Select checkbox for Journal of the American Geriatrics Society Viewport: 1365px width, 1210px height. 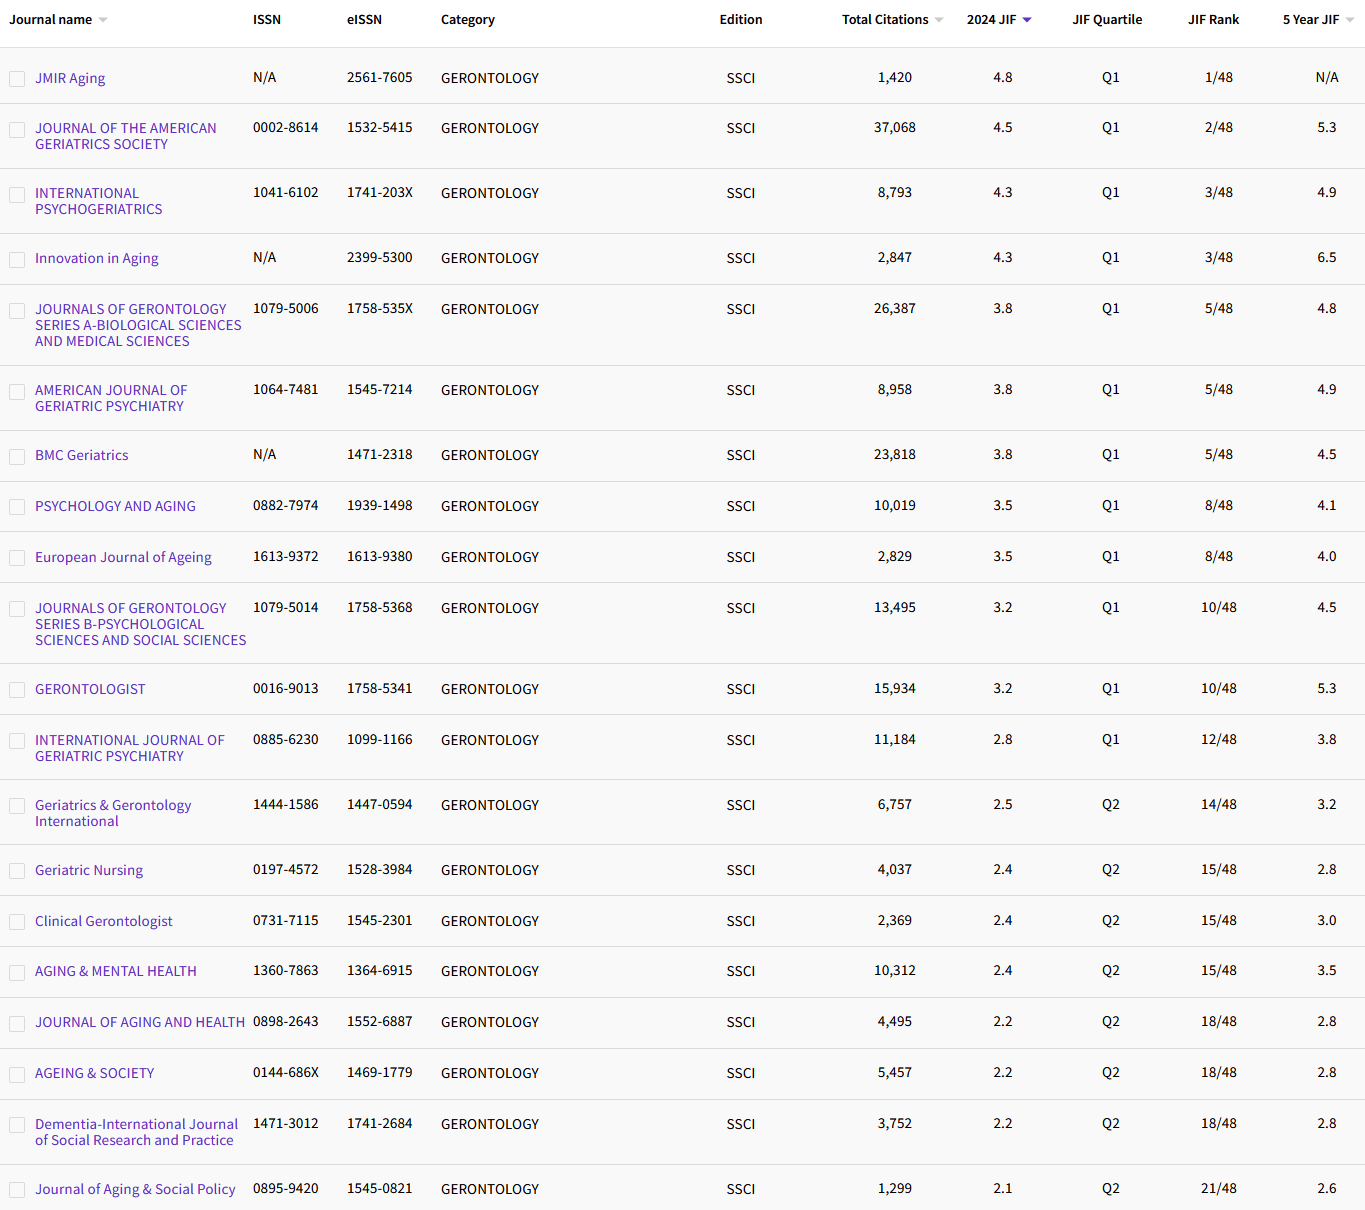(17, 130)
